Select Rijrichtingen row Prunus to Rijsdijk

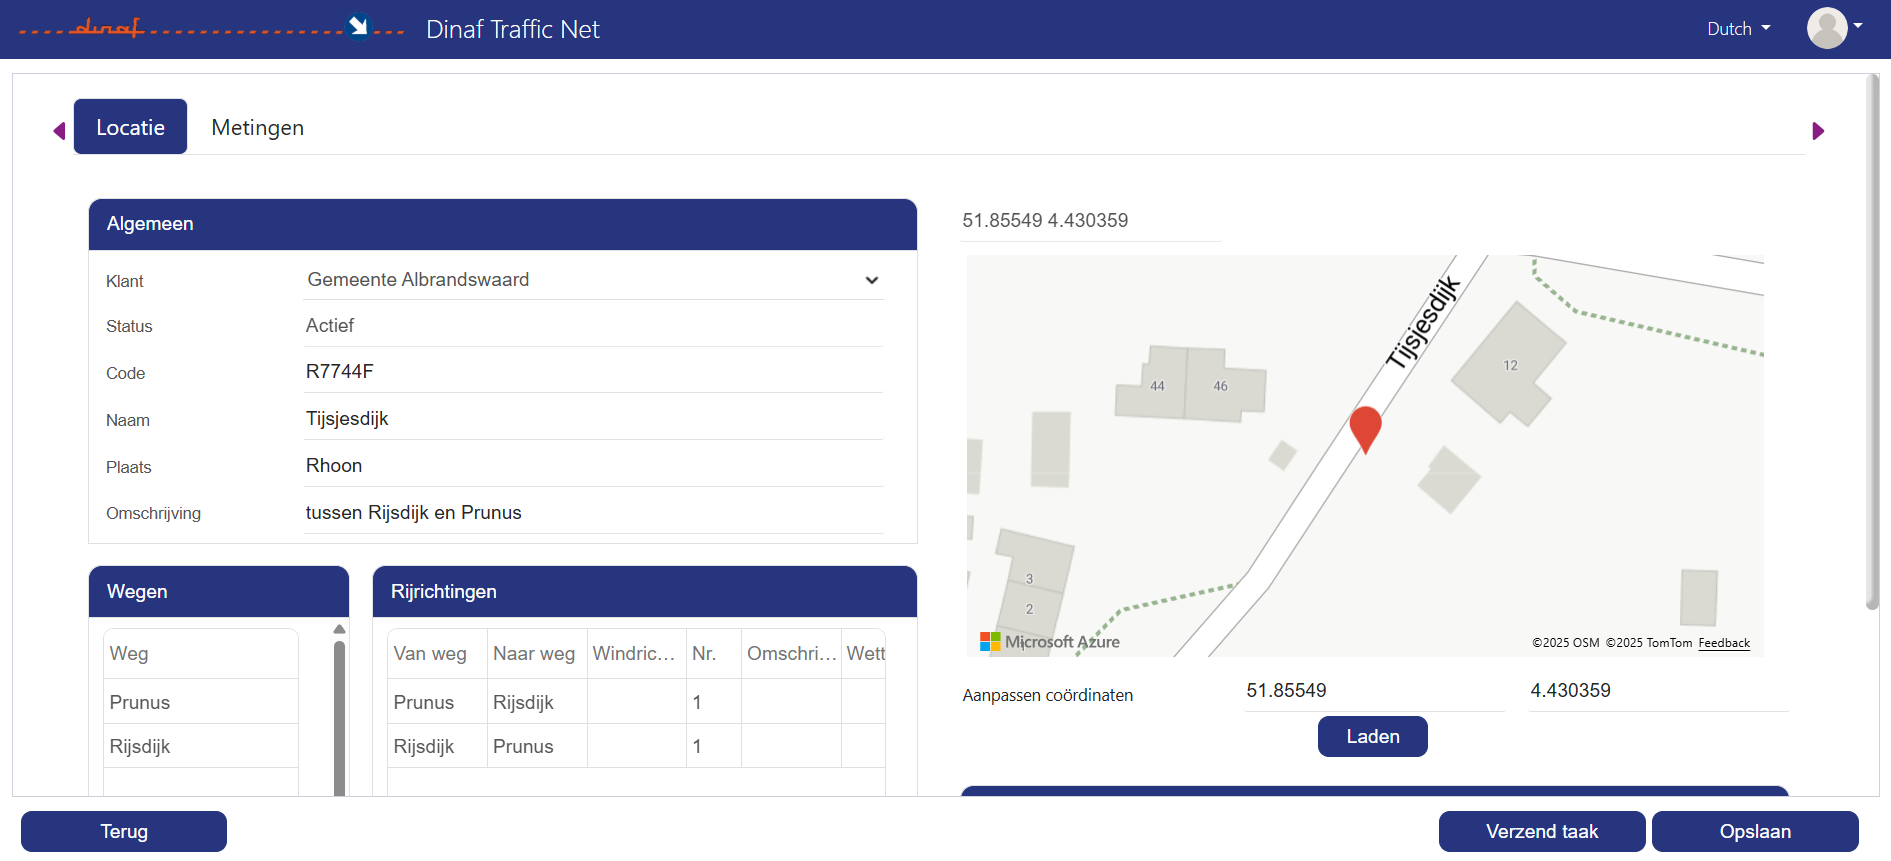(x=636, y=702)
